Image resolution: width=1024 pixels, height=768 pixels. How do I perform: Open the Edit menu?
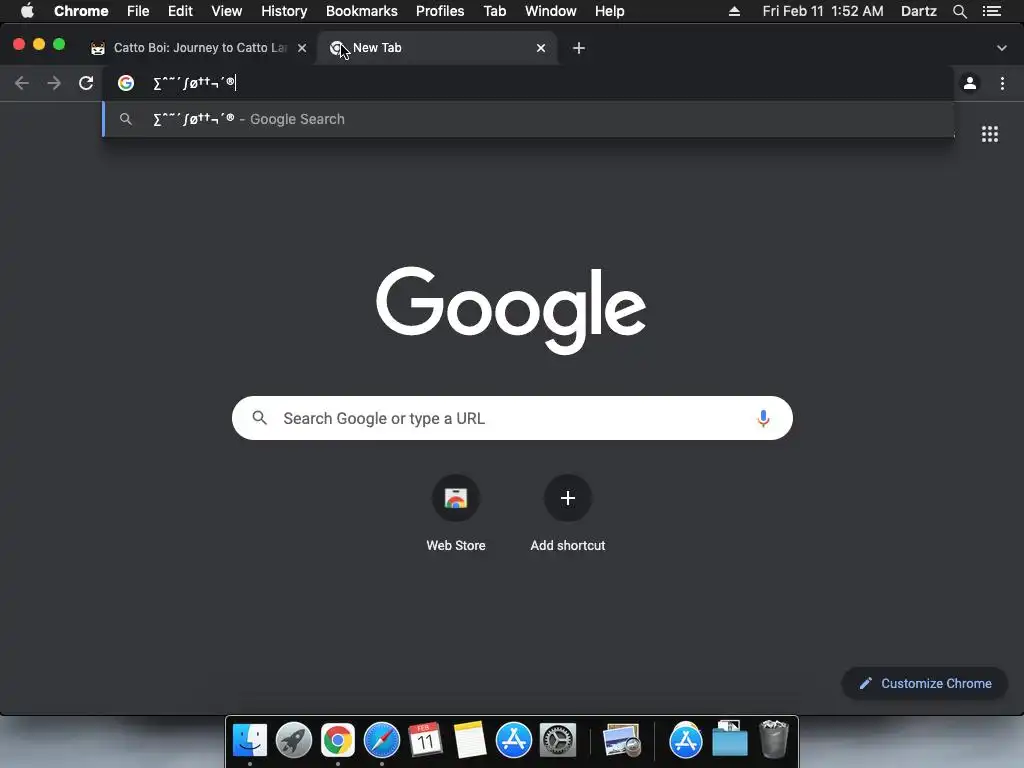(180, 11)
